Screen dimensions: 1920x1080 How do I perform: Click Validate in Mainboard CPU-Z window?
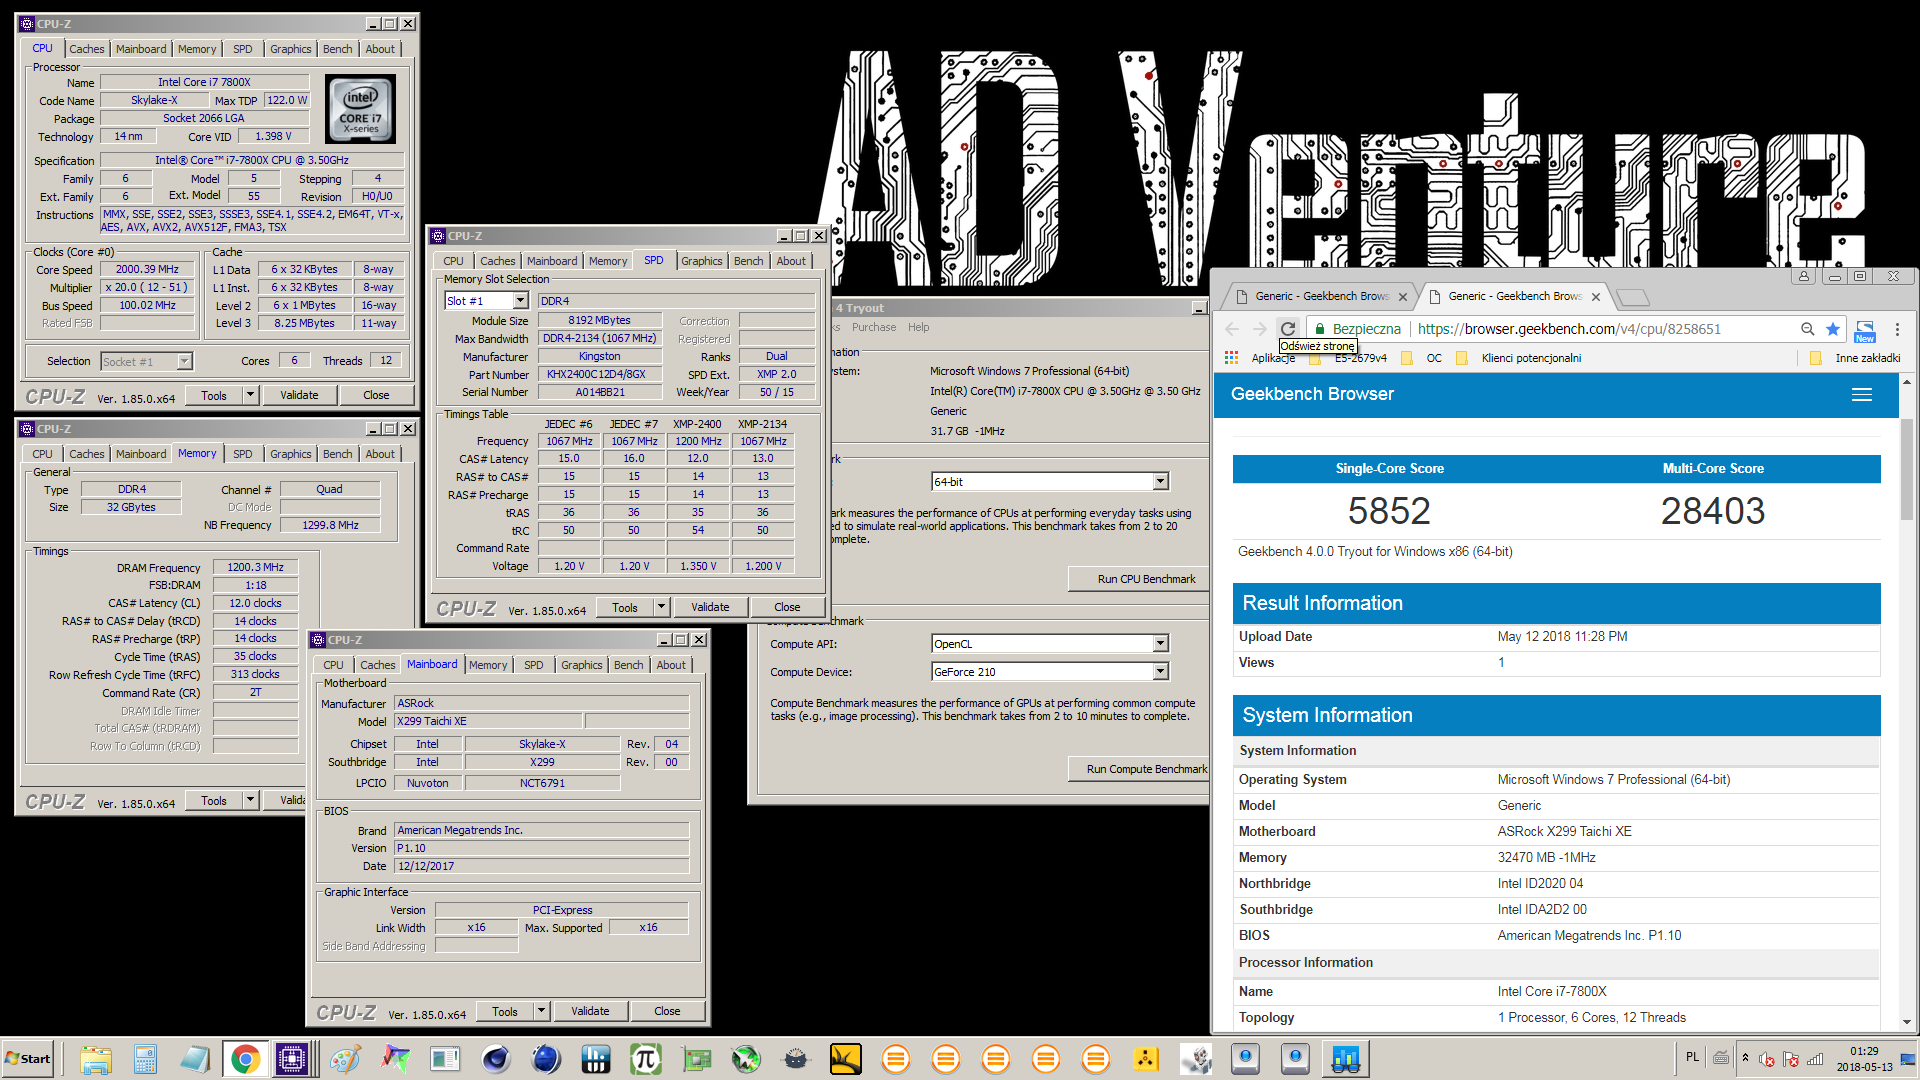pyautogui.click(x=590, y=1011)
